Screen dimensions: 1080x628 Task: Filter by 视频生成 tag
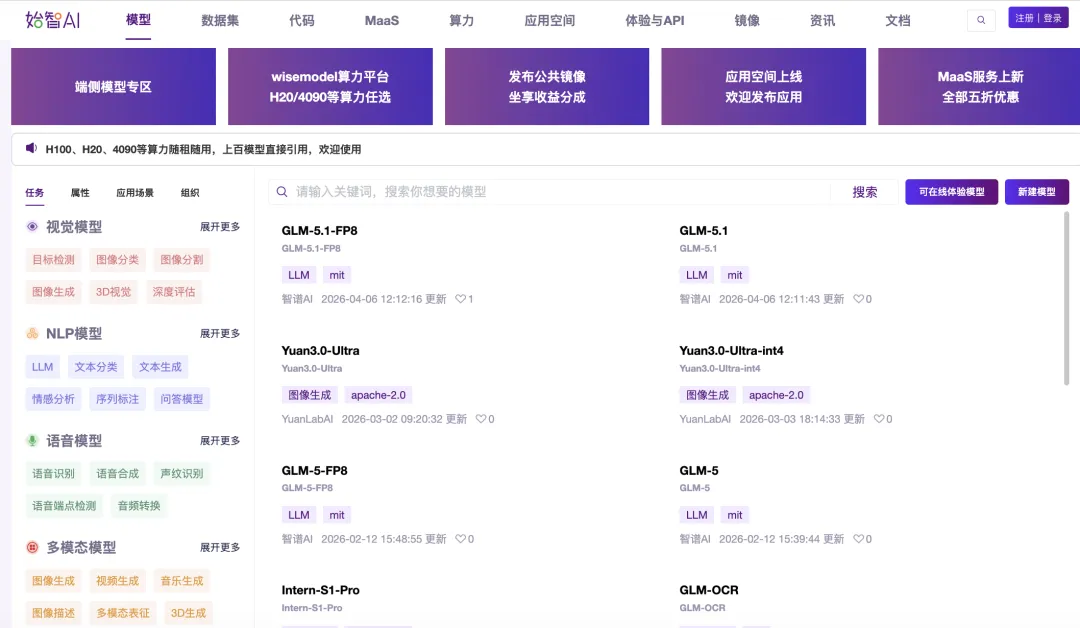117,581
